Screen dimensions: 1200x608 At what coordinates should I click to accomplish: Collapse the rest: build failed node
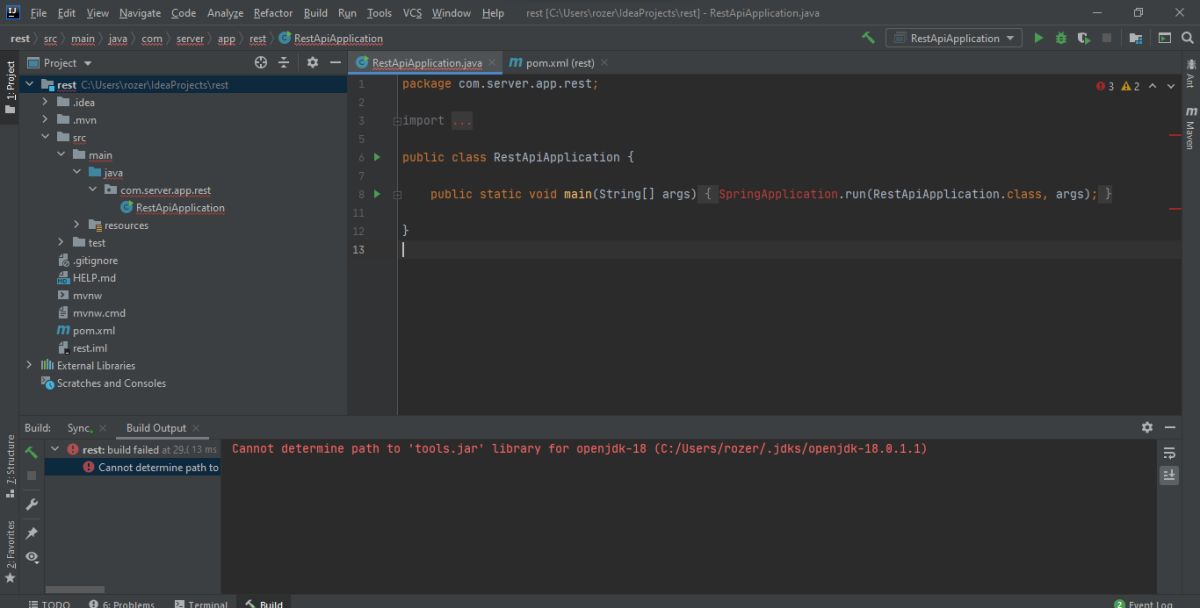point(55,450)
